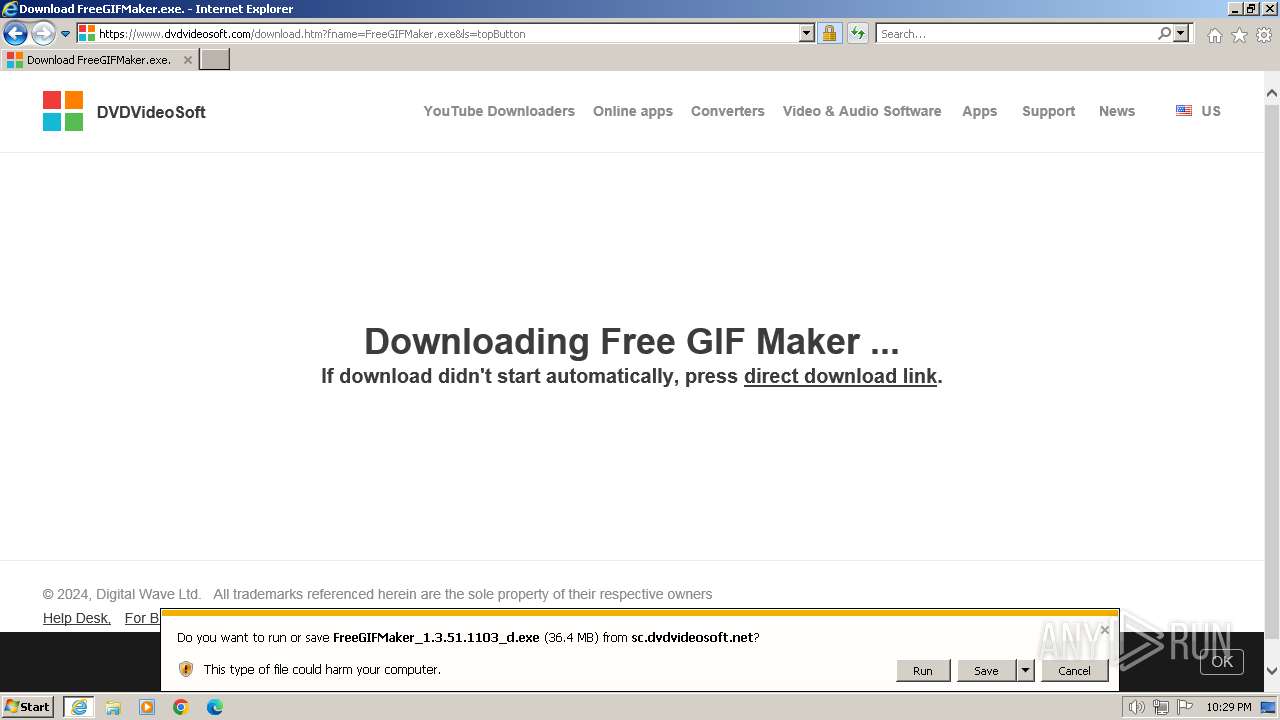This screenshot has width=1280, height=720.
Task: Click the clock showing 10:29 PM
Action: (x=1229, y=707)
